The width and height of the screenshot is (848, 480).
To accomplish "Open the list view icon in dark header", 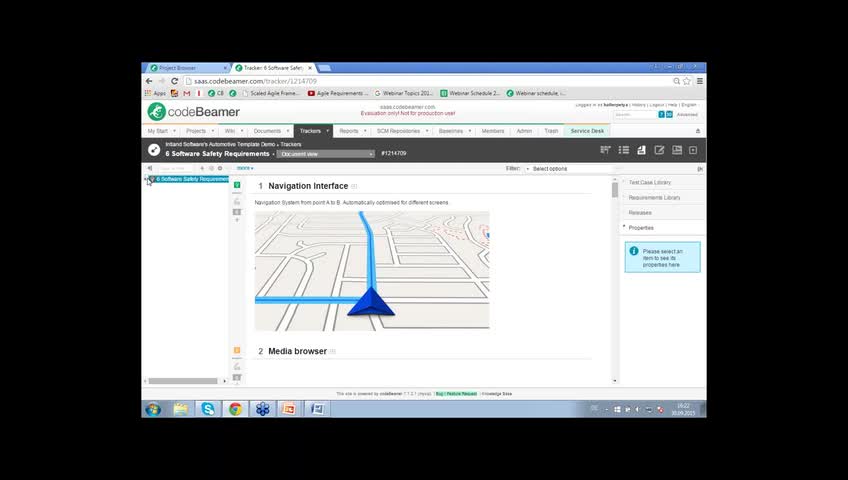I will [624, 150].
